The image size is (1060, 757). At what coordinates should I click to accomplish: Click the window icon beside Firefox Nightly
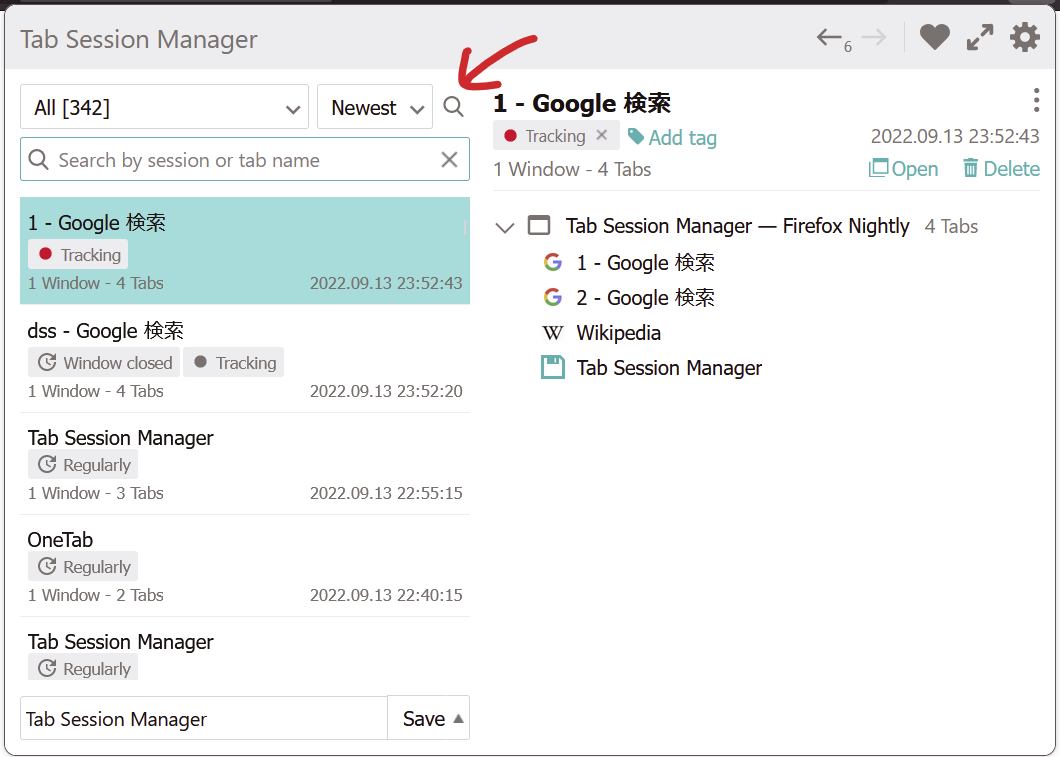point(539,225)
